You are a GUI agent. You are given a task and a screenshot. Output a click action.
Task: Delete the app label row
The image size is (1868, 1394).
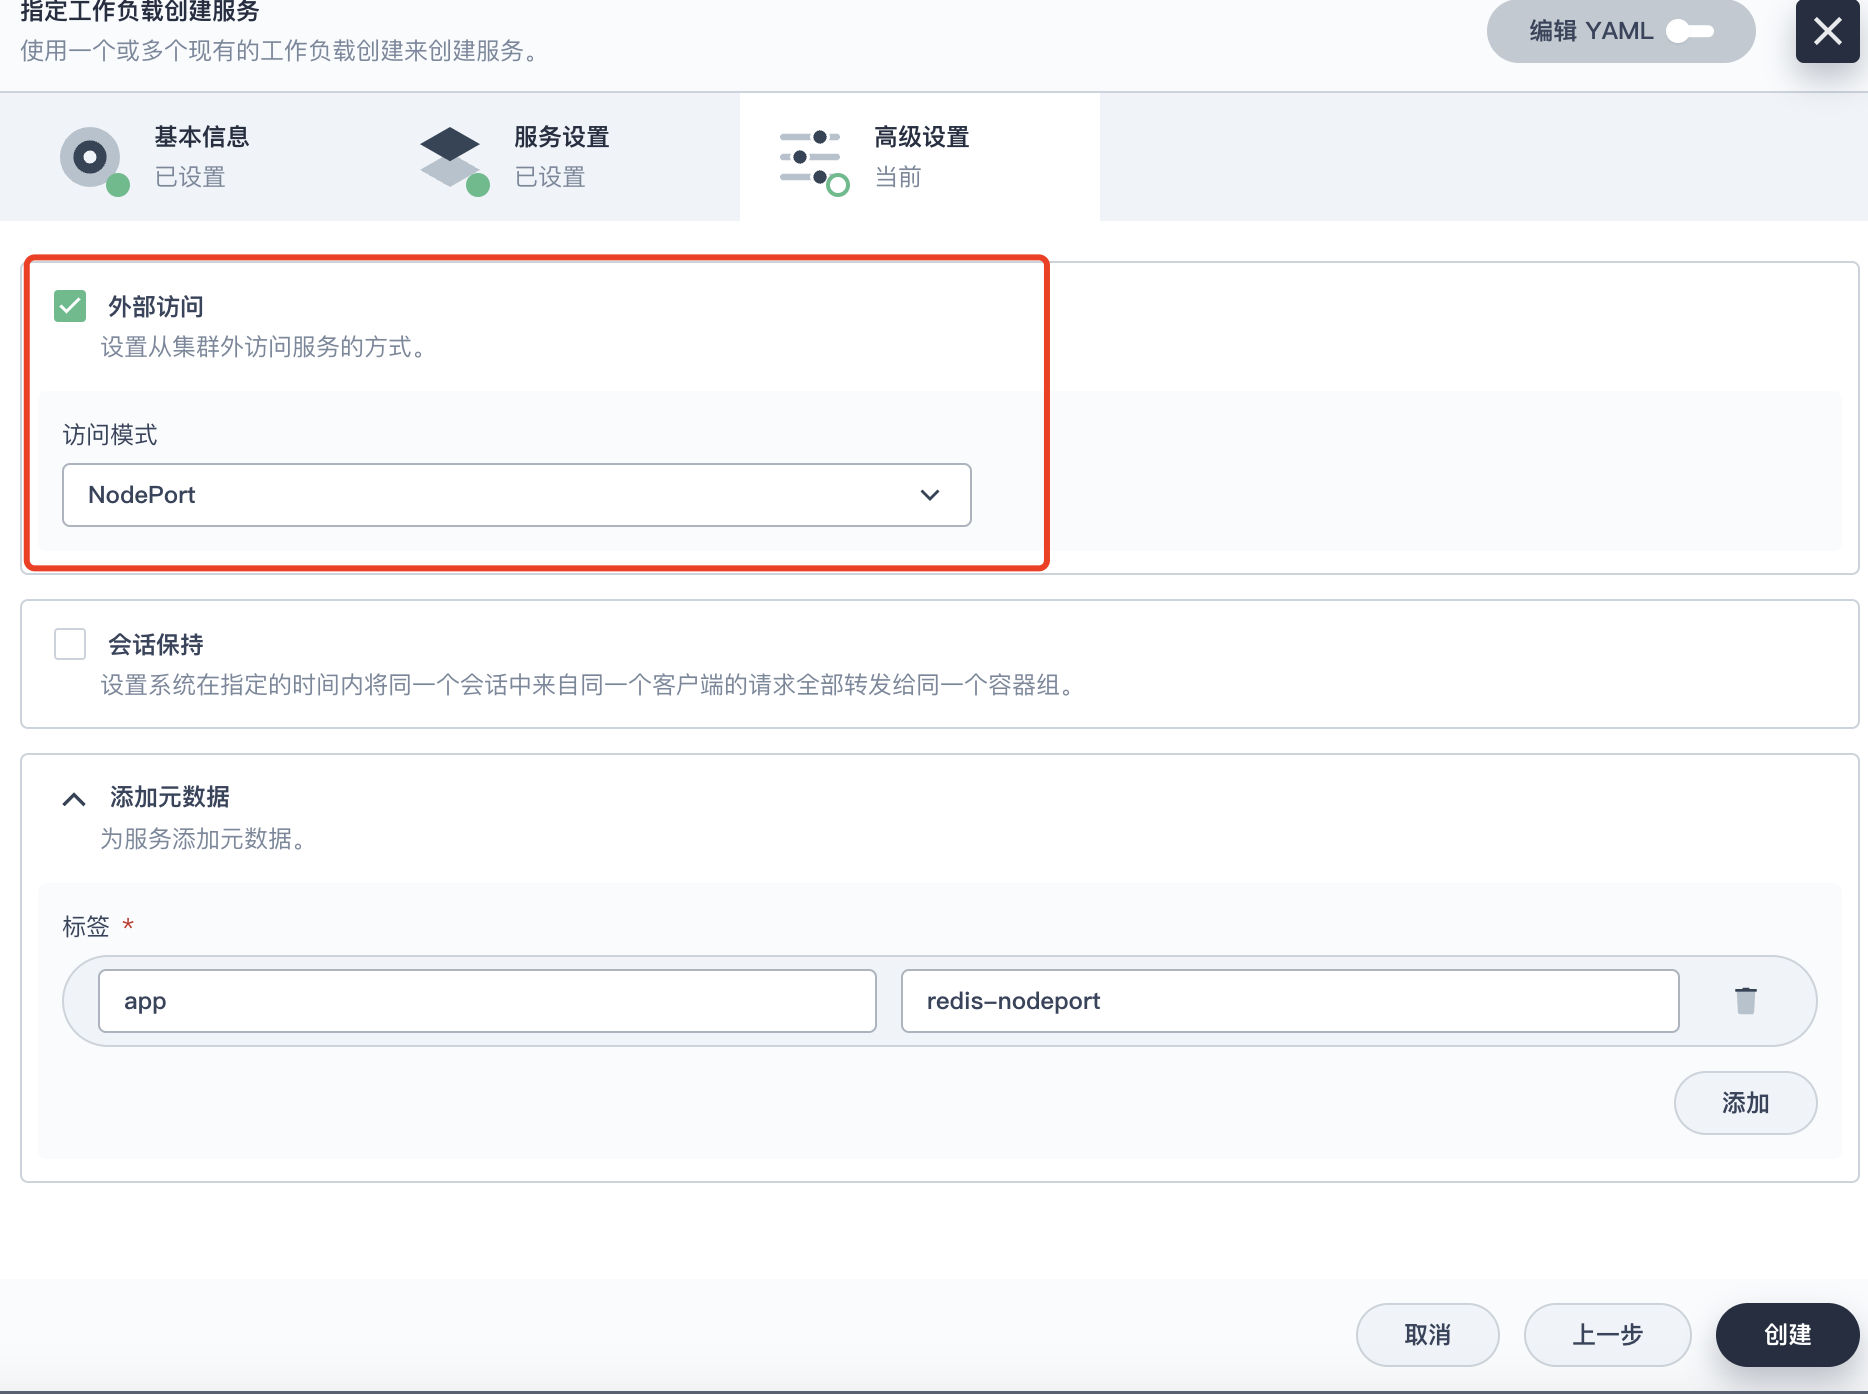(x=1746, y=1001)
